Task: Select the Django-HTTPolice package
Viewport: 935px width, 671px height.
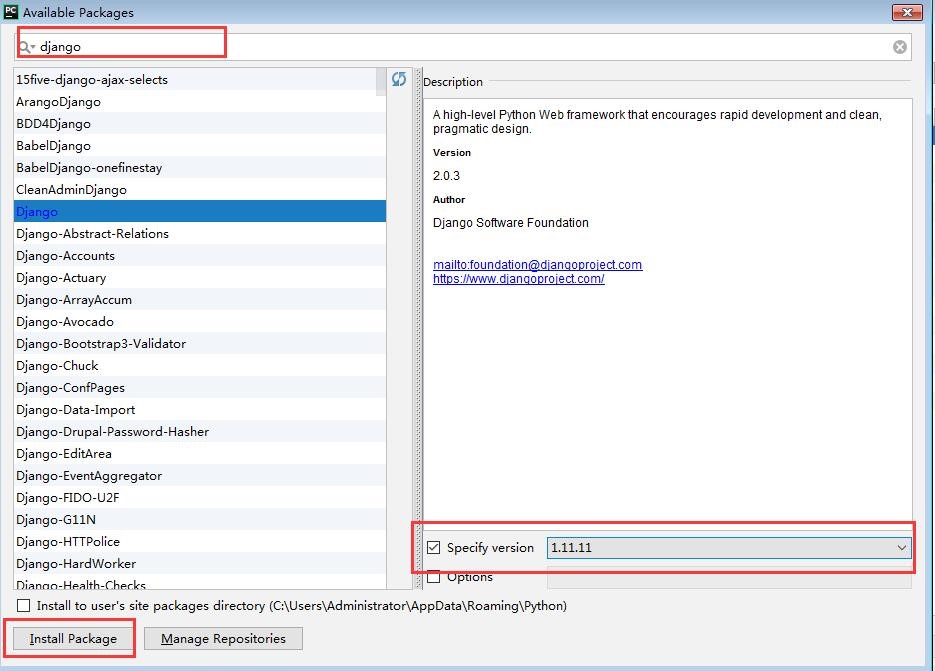Action: pos(200,542)
